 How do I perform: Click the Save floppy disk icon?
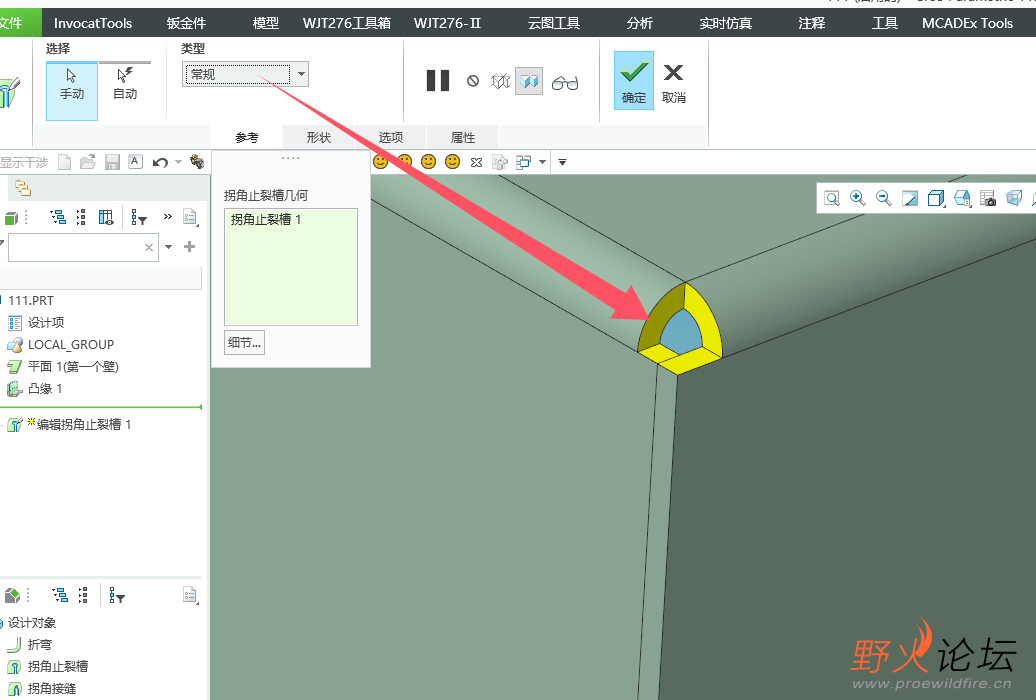point(112,162)
